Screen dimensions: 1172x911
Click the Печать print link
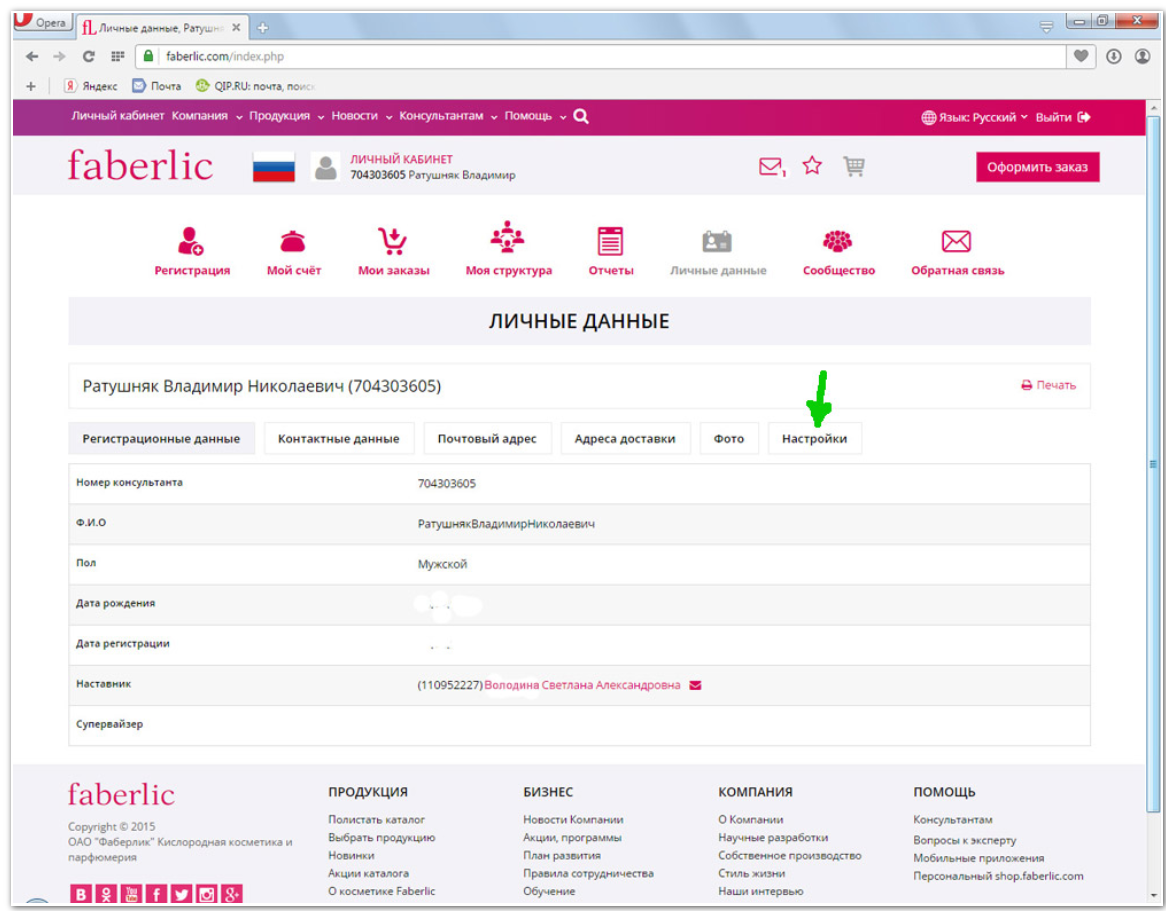(x=1049, y=386)
